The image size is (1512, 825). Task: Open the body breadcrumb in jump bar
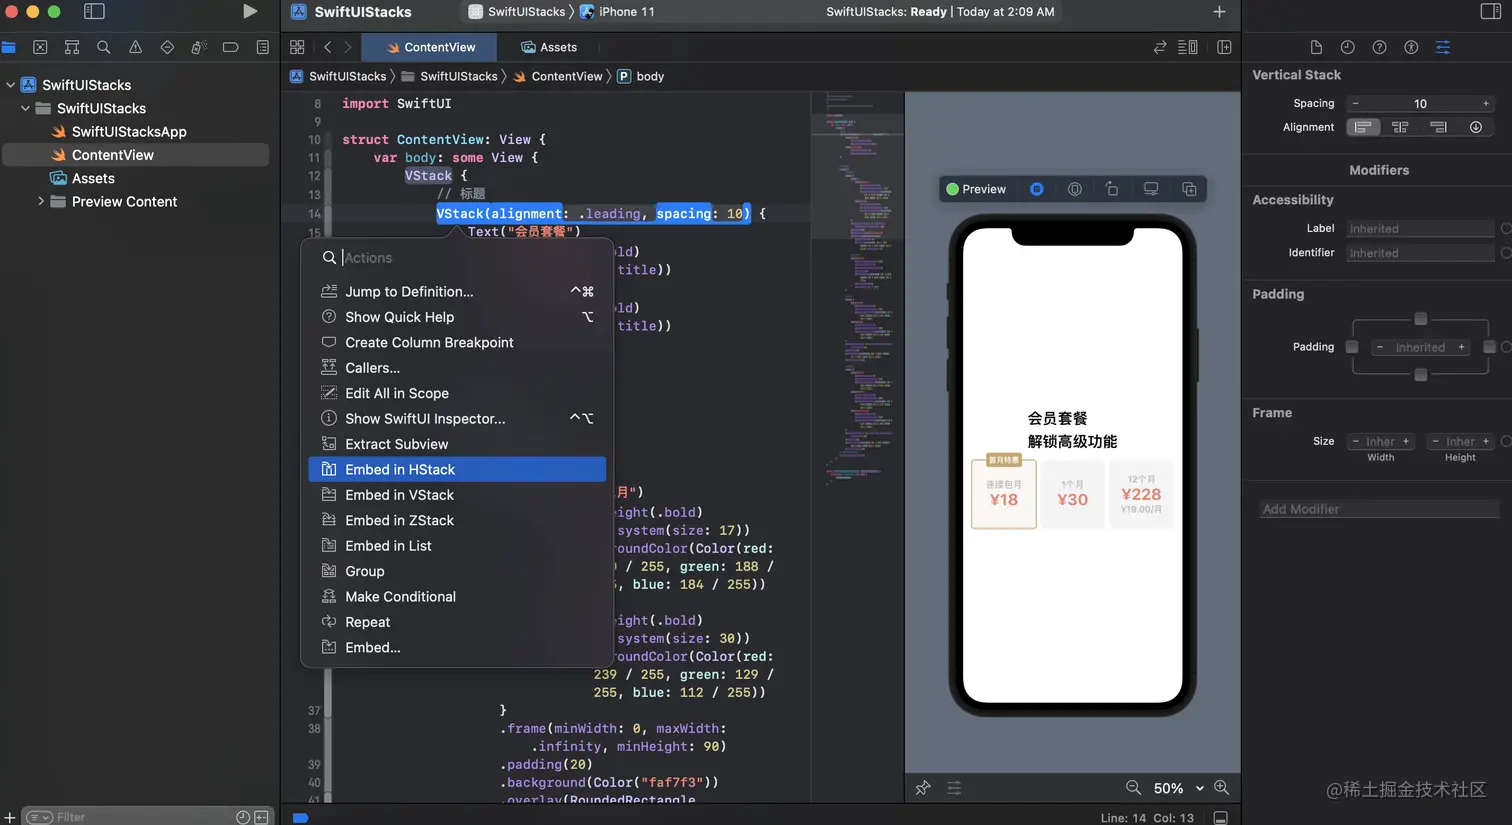(641, 76)
